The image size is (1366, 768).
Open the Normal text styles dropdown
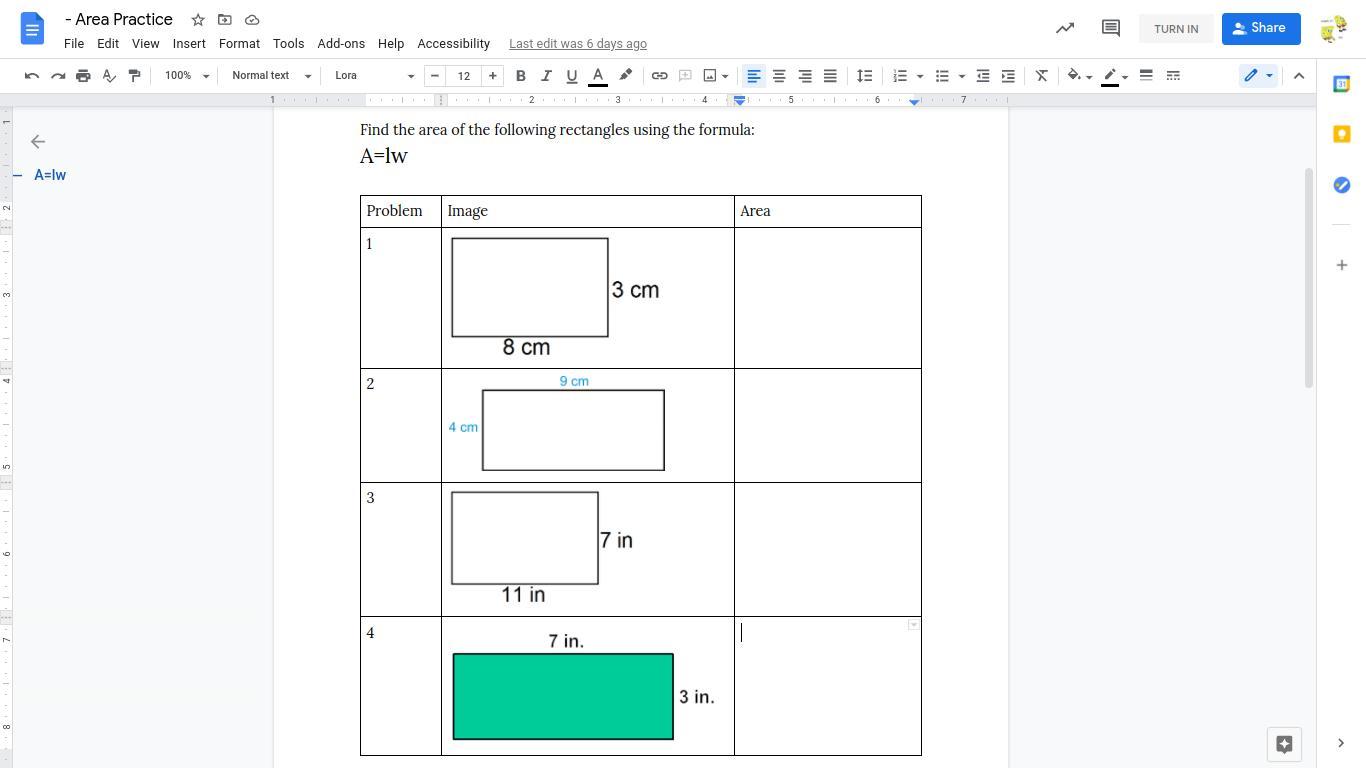[x=271, y=76]
